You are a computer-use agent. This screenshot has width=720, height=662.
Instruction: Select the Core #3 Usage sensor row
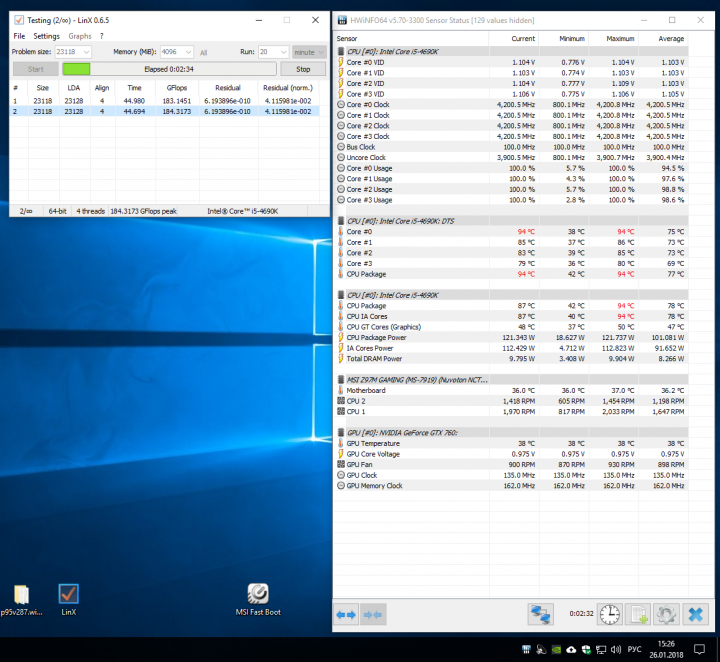[512, 200]
